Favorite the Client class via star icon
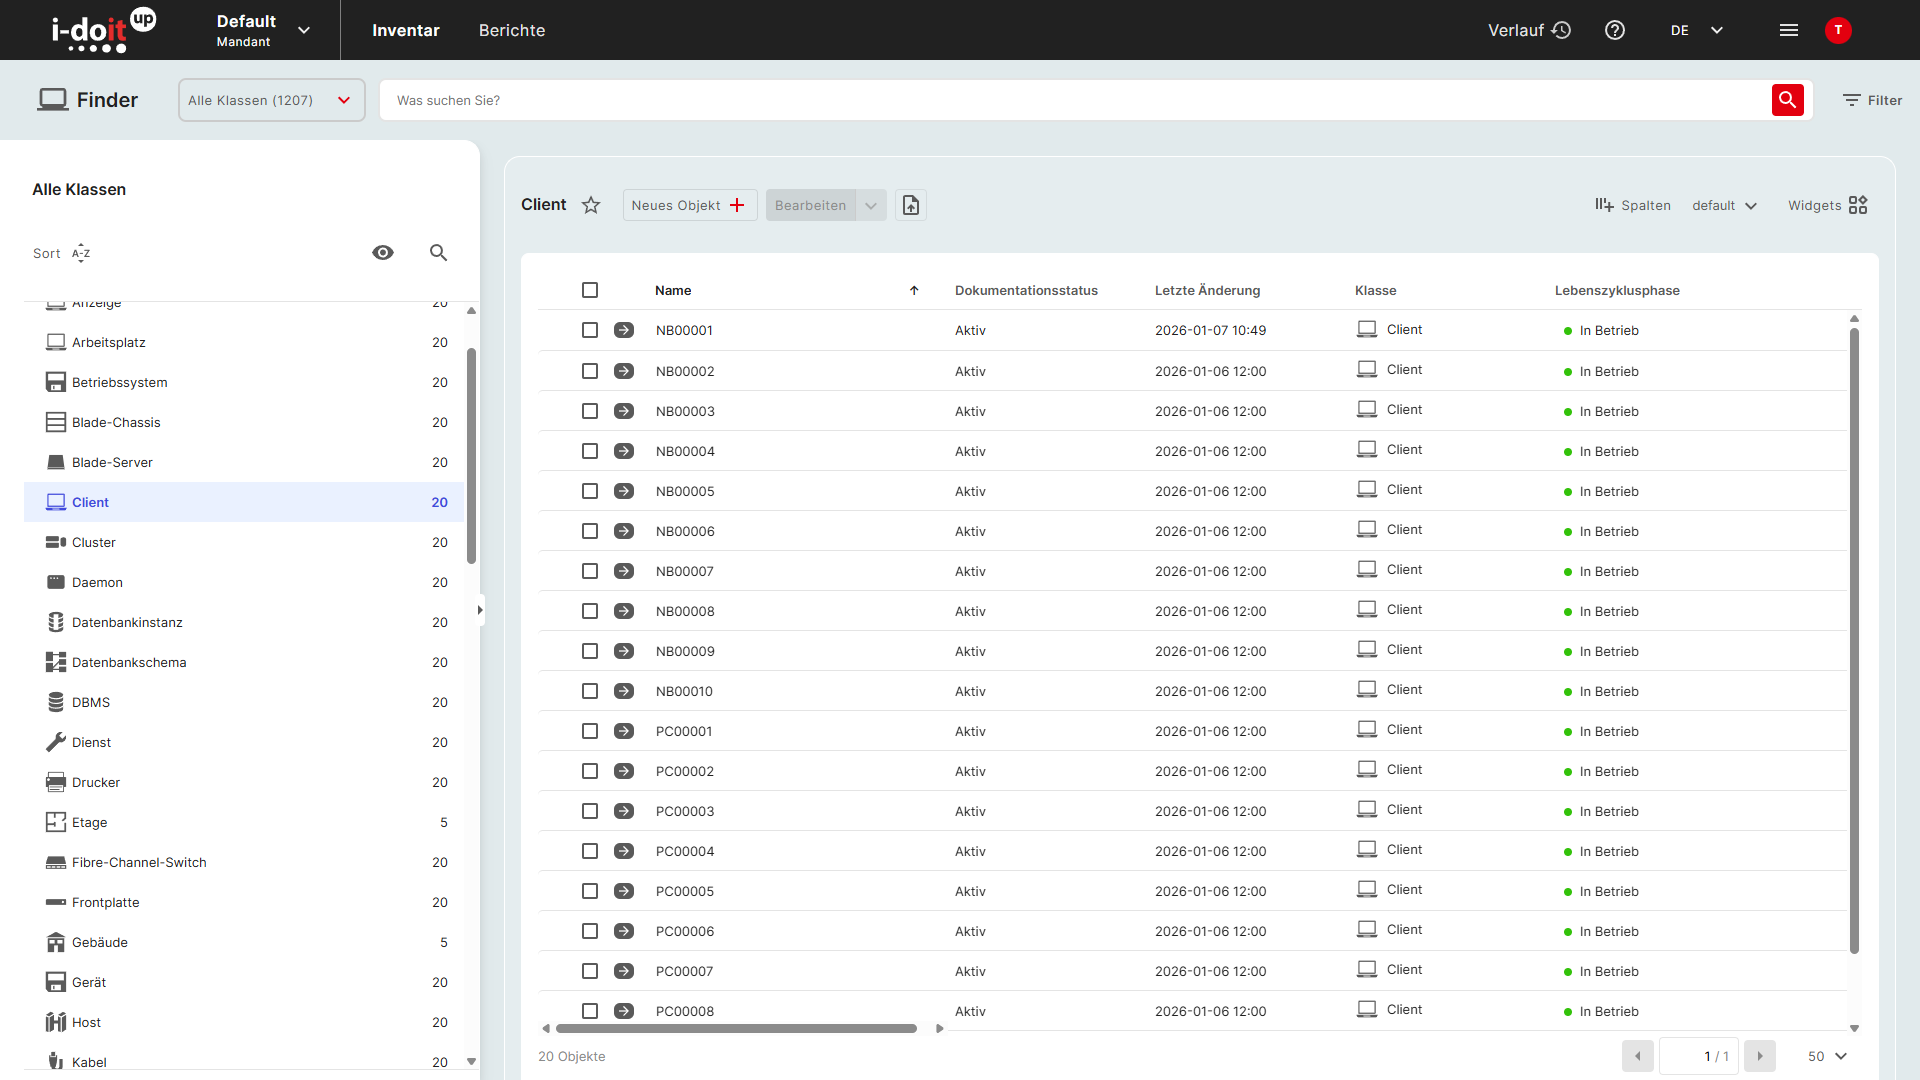Screen dimensions: 1920x1080 (590, 204)
